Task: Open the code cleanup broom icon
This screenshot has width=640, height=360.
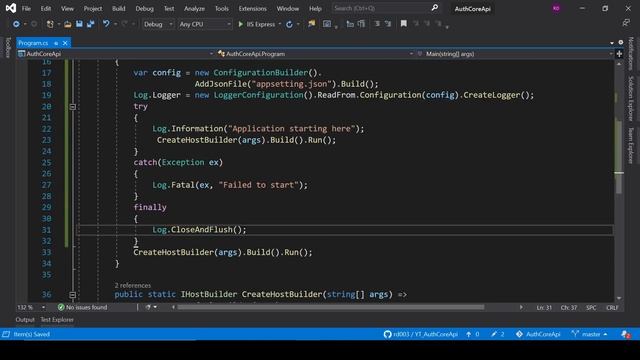Action: [x=148, y=307]
